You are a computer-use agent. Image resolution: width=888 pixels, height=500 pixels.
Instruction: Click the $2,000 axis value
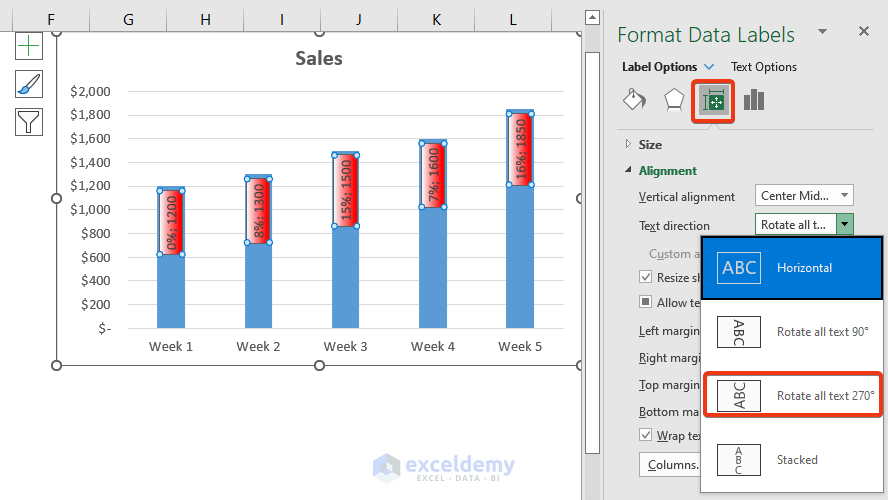tap(90, 91)
